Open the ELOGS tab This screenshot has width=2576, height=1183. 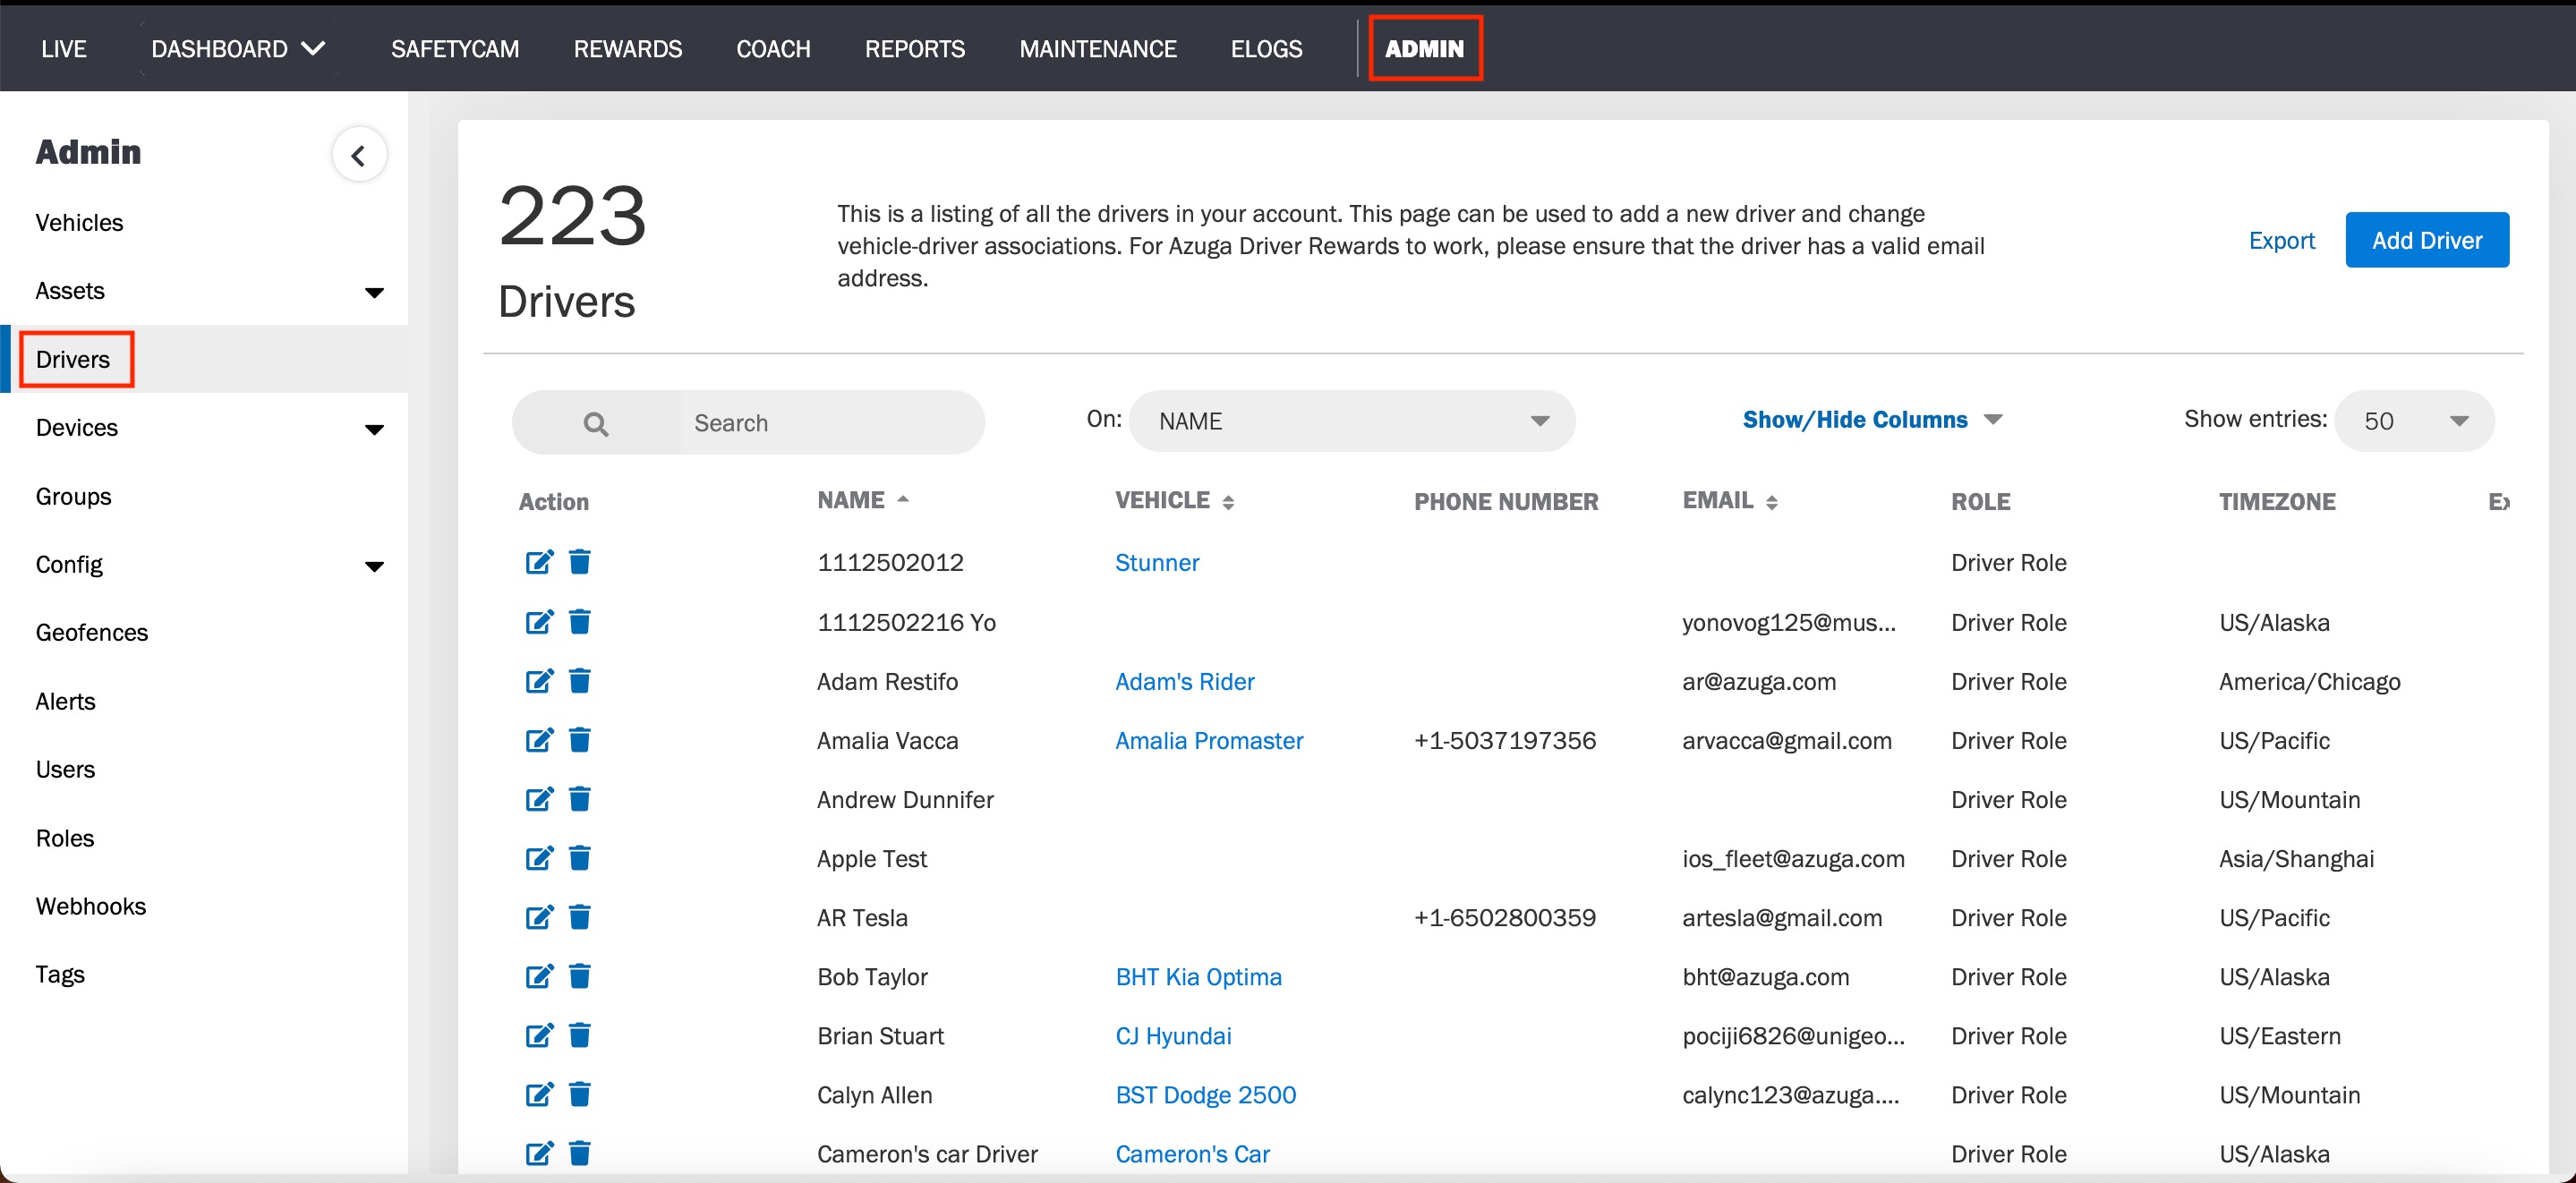pyautogui.click(x=1267, y=48)
